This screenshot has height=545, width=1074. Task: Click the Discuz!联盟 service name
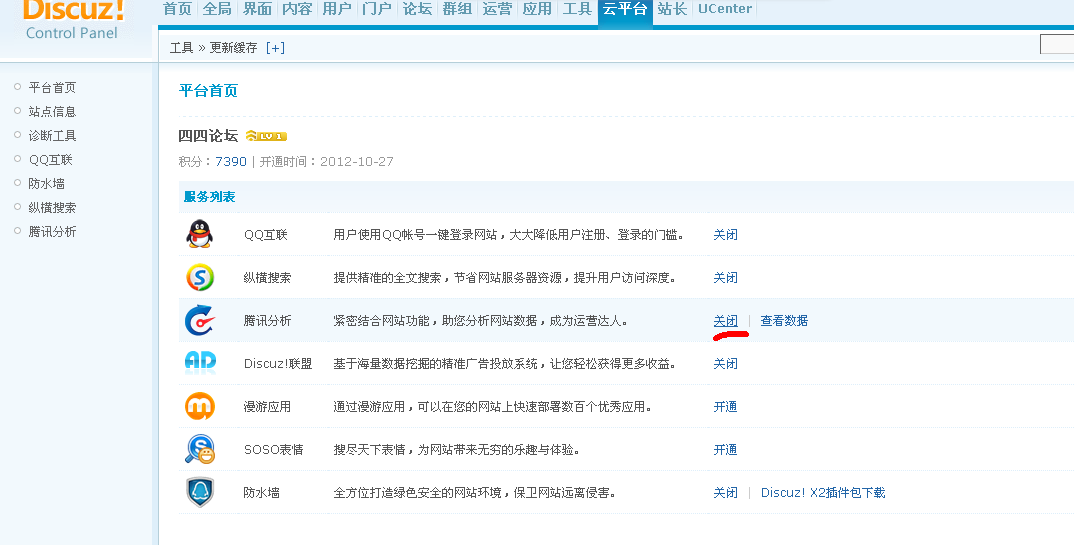[278, 364]
